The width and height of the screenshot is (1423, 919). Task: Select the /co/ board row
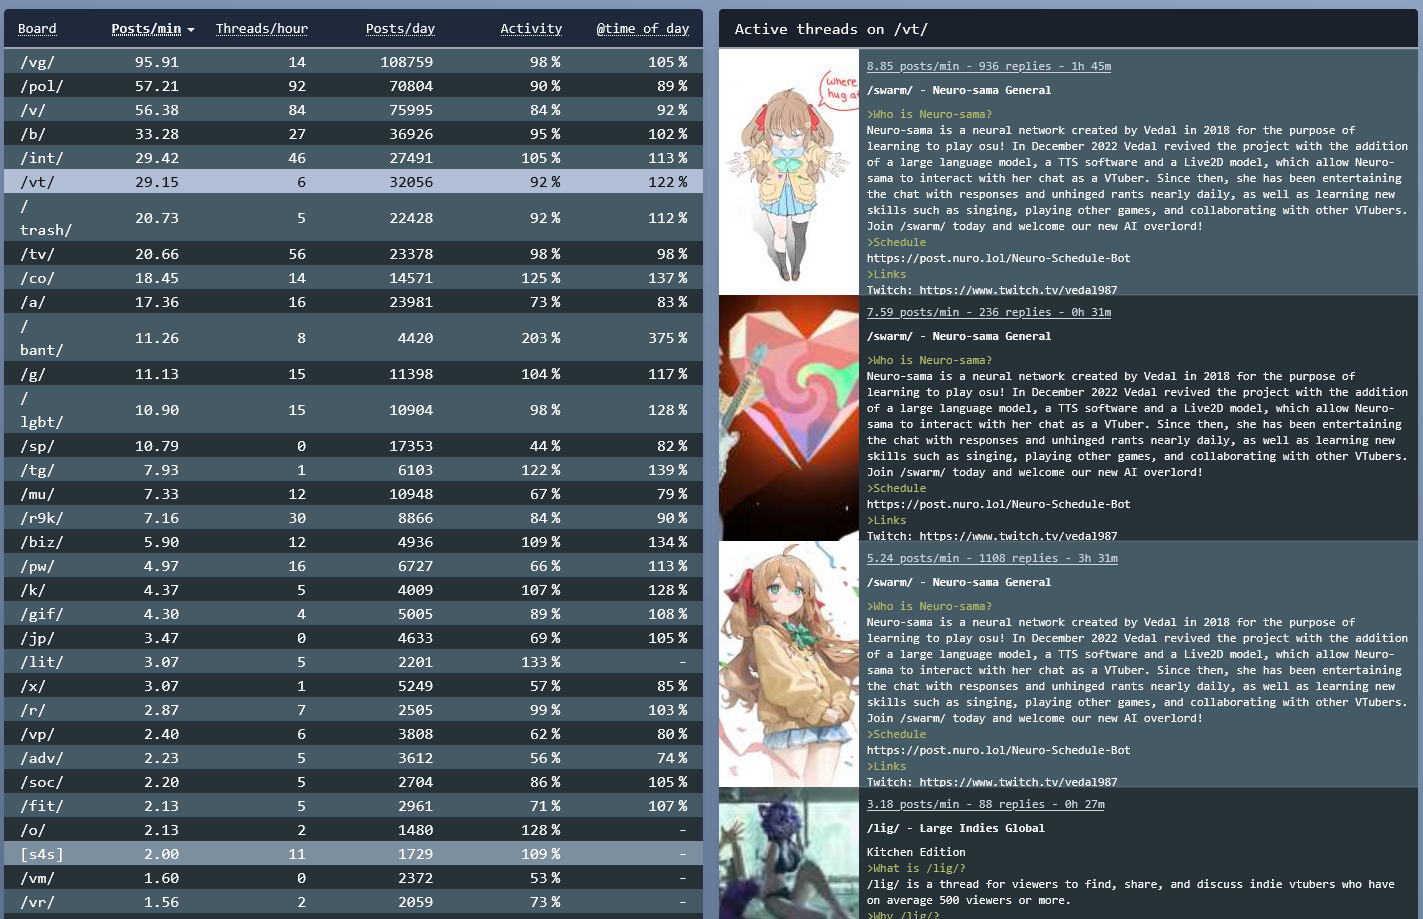pos(354,277)
